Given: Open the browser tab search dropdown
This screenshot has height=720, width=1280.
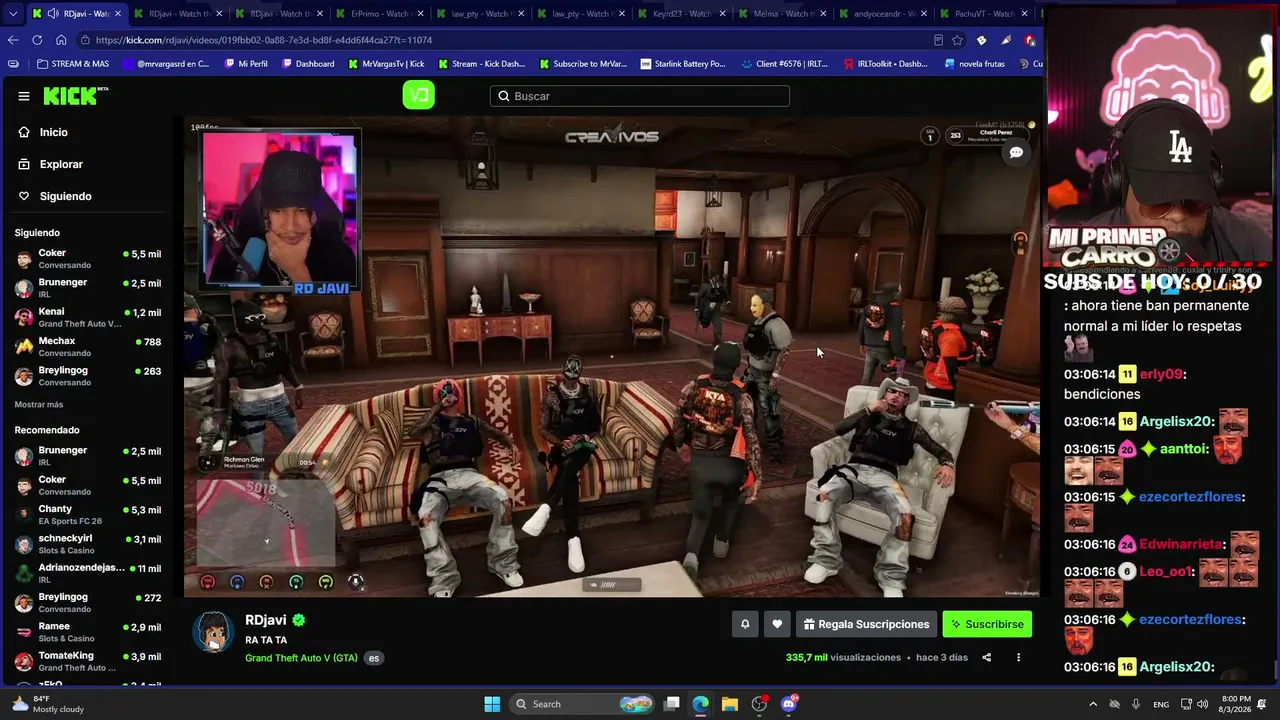Looking at the screenshot, I should 11,14.
